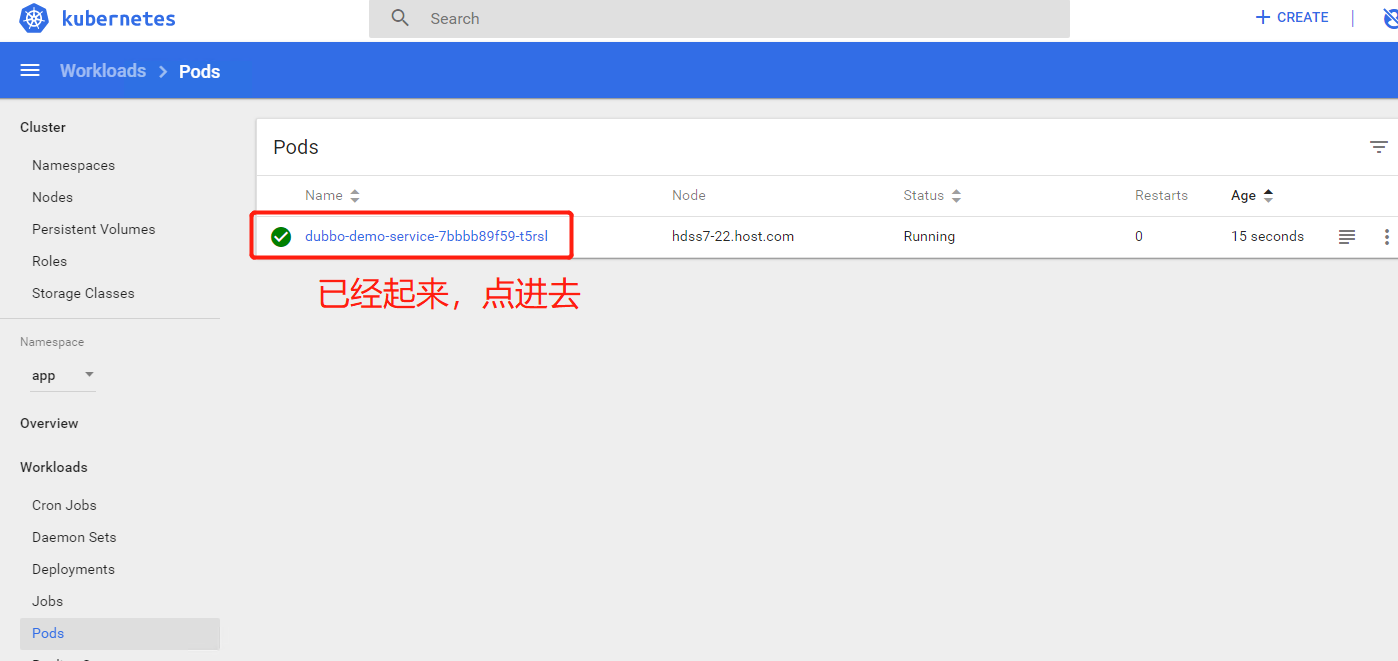Click the Kubernetes logo icon
Screen dimensions: 1398x661
[x=34, y=19]
